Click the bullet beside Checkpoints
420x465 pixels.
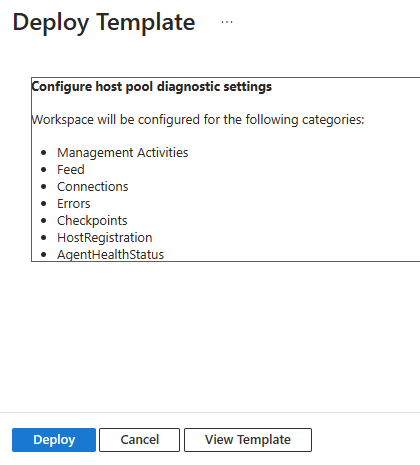(x=44, y=221)
